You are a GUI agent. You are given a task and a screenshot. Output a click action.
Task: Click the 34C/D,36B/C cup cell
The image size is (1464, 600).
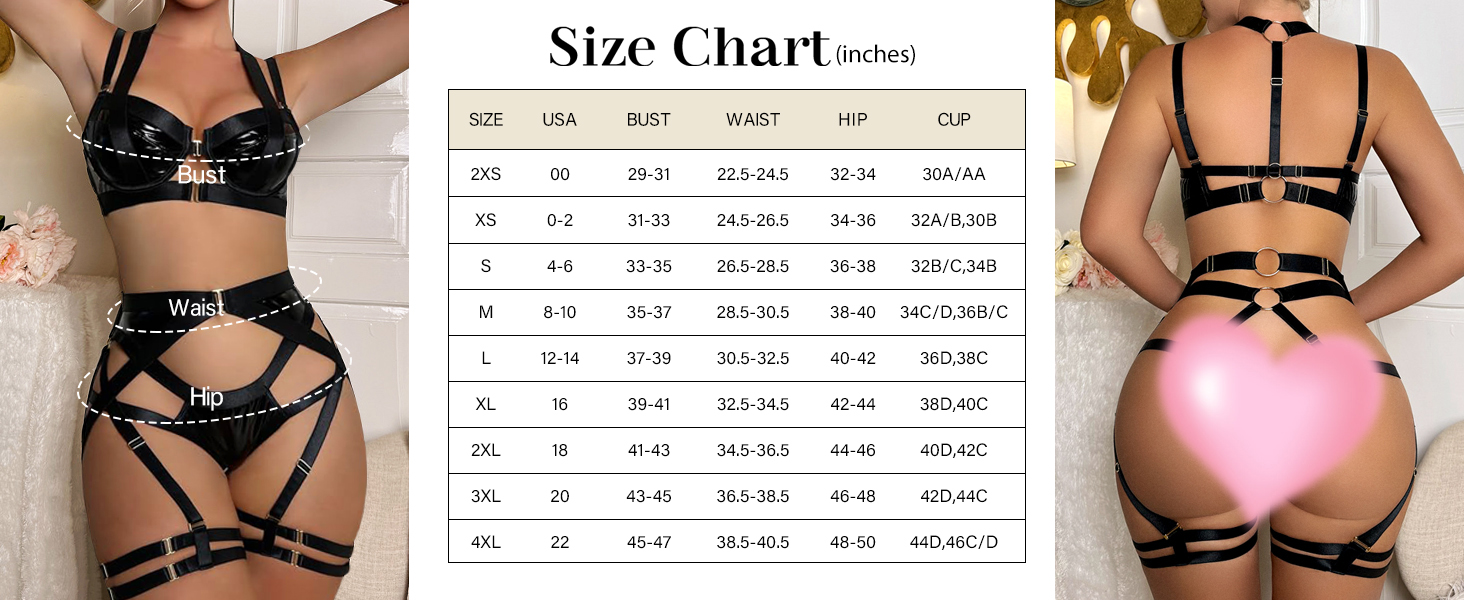(x=953, y=312)
